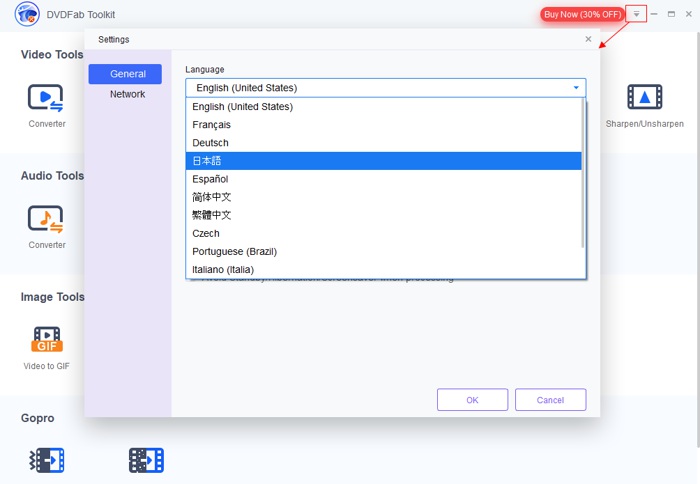Click the Buy Now (30% OFF) button
Screen dimensions: 700x484
[x=582, y=14]
